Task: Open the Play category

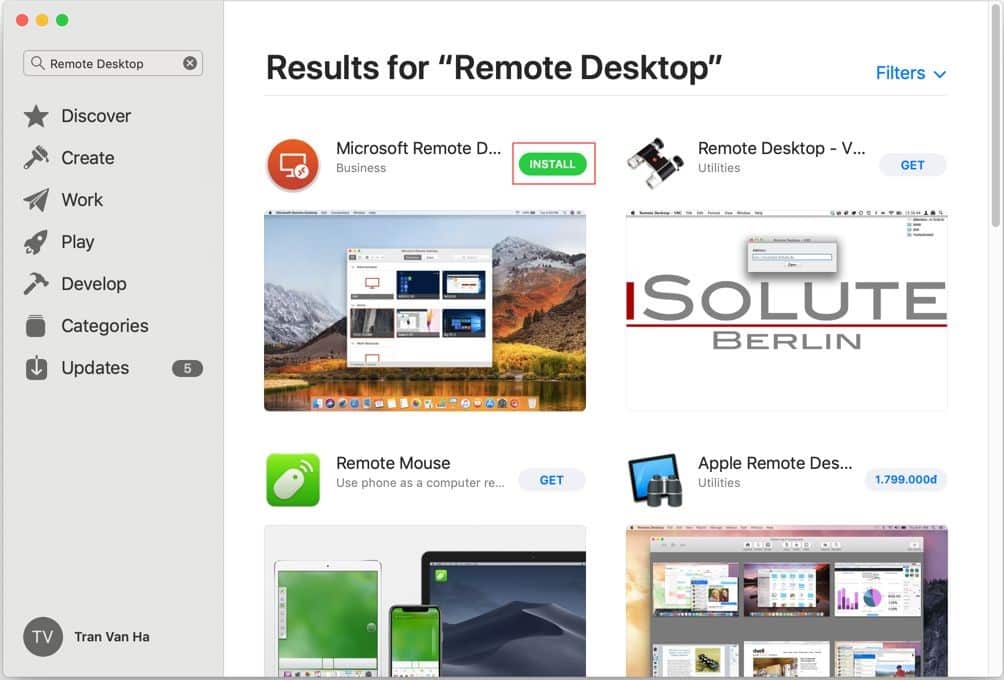Action: [x=77, y=242]
